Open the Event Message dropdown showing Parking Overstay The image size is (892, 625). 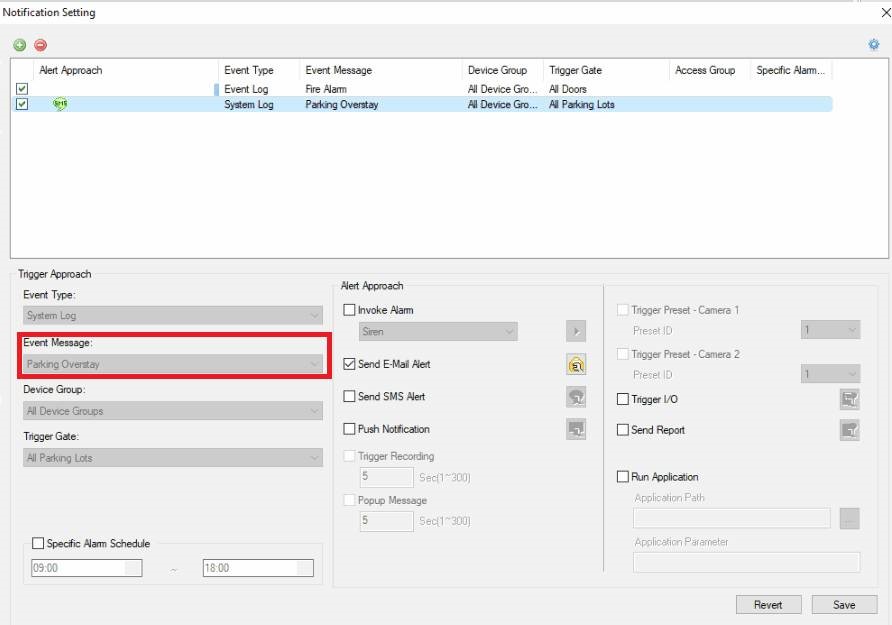click(x=173, y=364)
